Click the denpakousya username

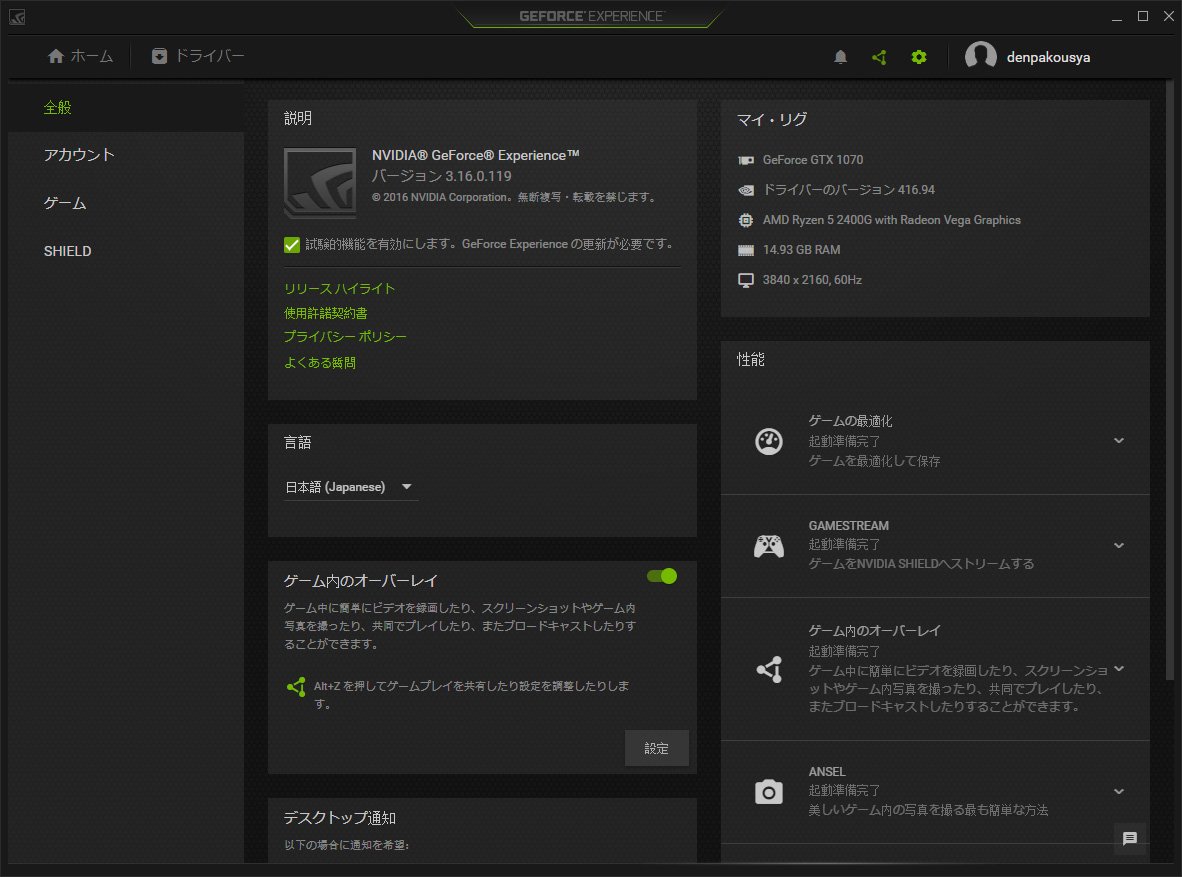pyautogui.click(x=1048, y=57)
